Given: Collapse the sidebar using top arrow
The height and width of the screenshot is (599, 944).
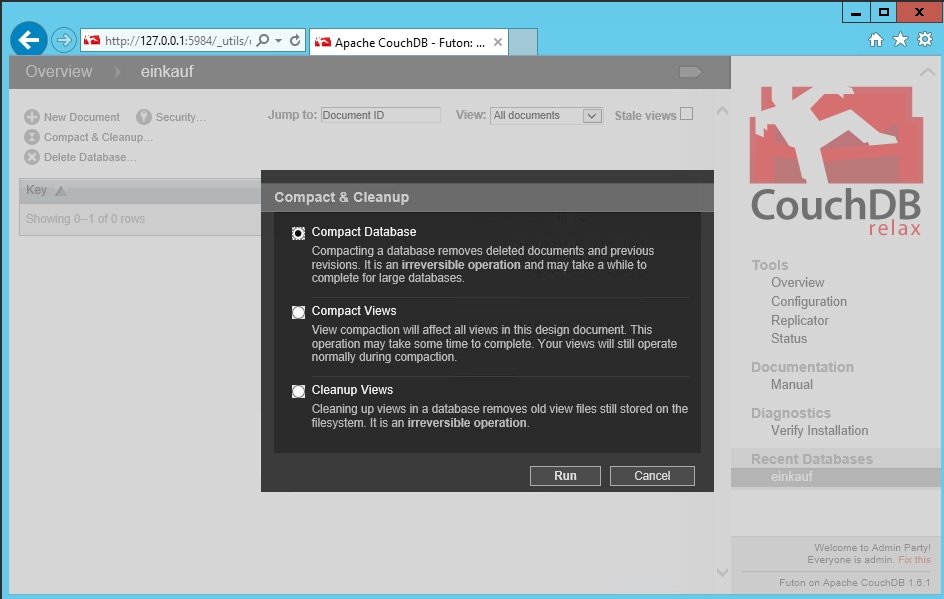Looking at the screenshot, I should click(x=927, y=74).
